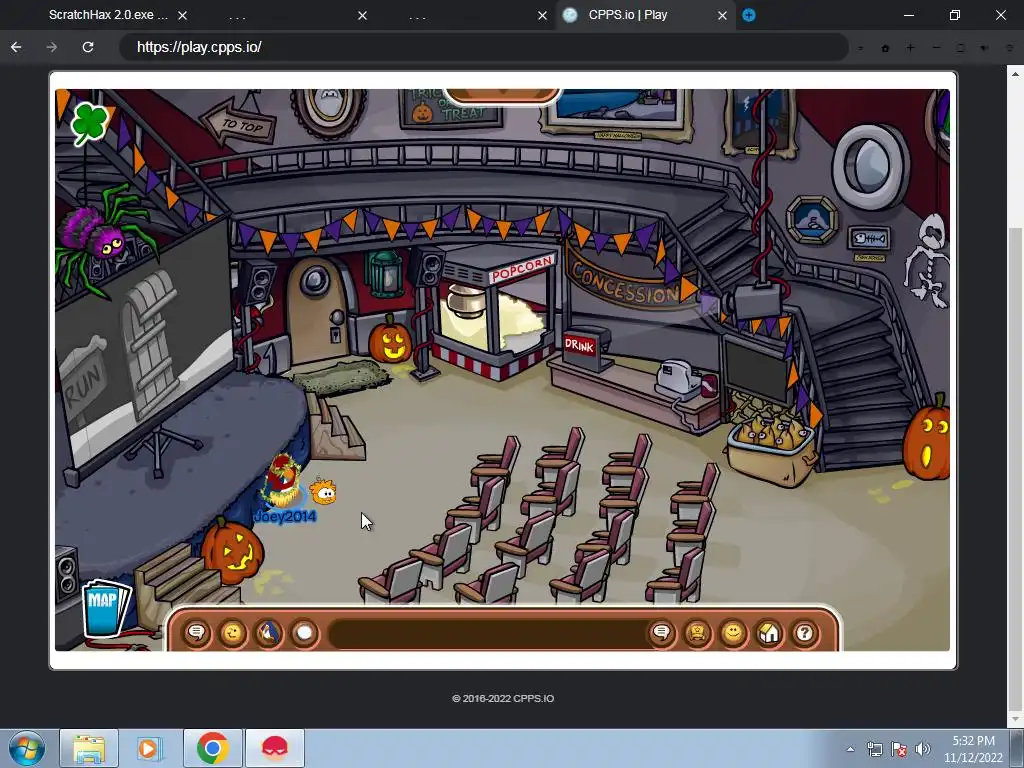Click the volume speaker tray icon
1024x768 pixels.
pyautogui.click(x=923, y=749)
